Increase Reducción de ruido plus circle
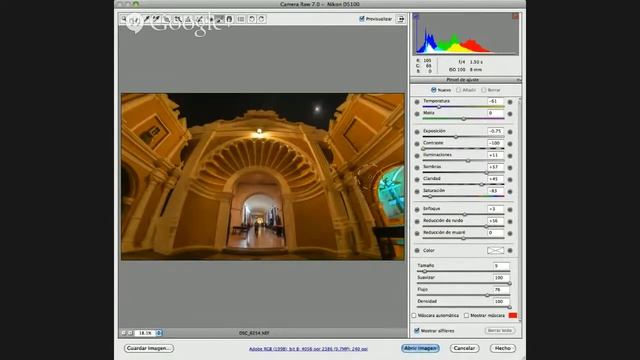The height and width of the screenshot is (360, 640). click(x=510, y=222)
